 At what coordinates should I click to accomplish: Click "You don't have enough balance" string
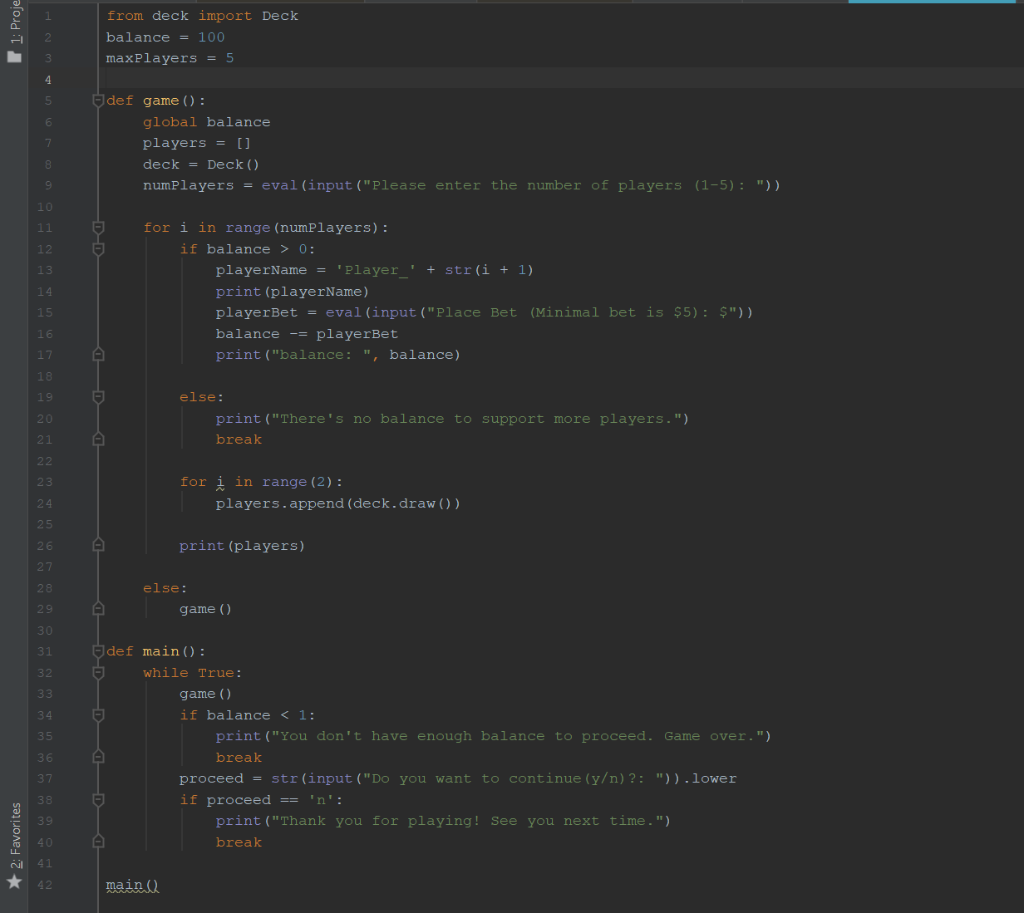[517, 736]
